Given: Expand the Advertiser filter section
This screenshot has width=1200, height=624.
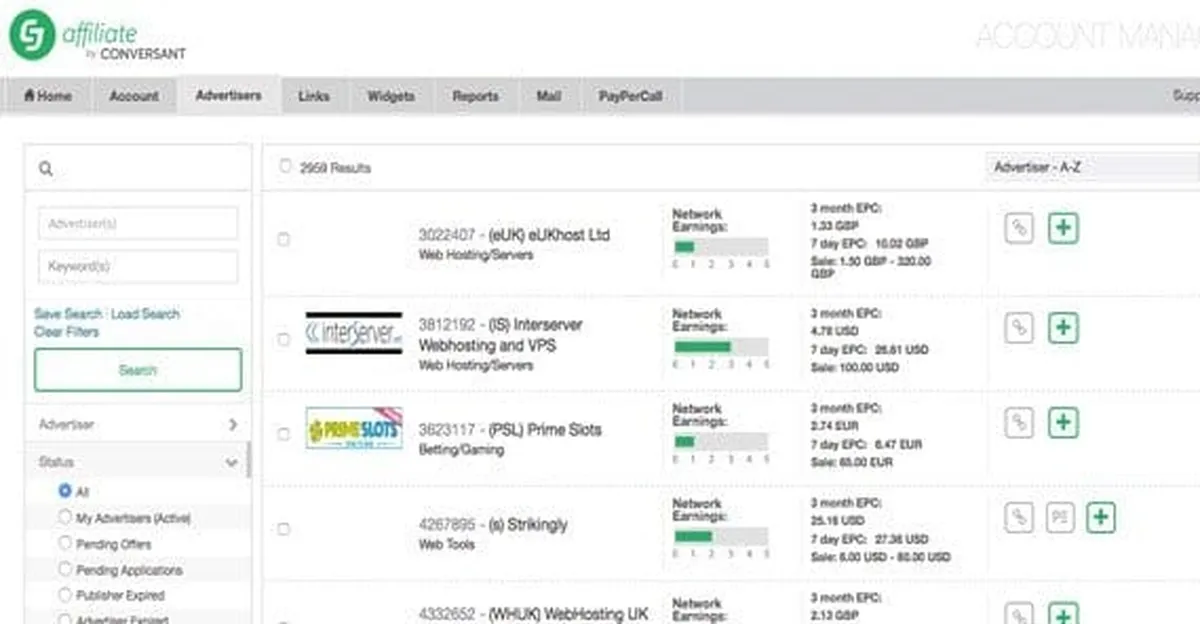Looking at the screenshot, I should tap(138, 424).
